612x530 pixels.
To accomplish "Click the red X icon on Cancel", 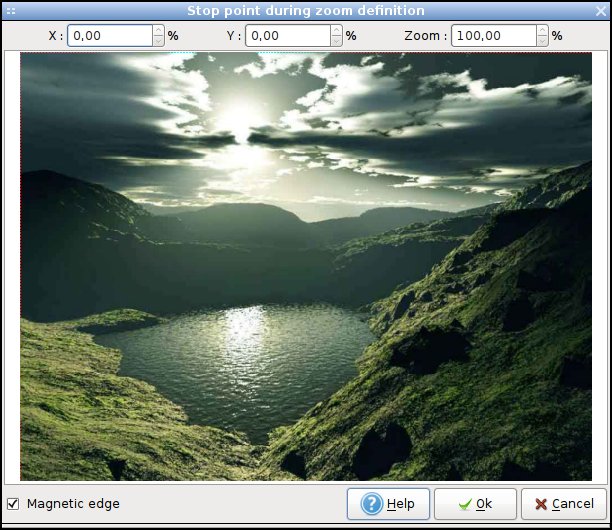I will 541,504.
